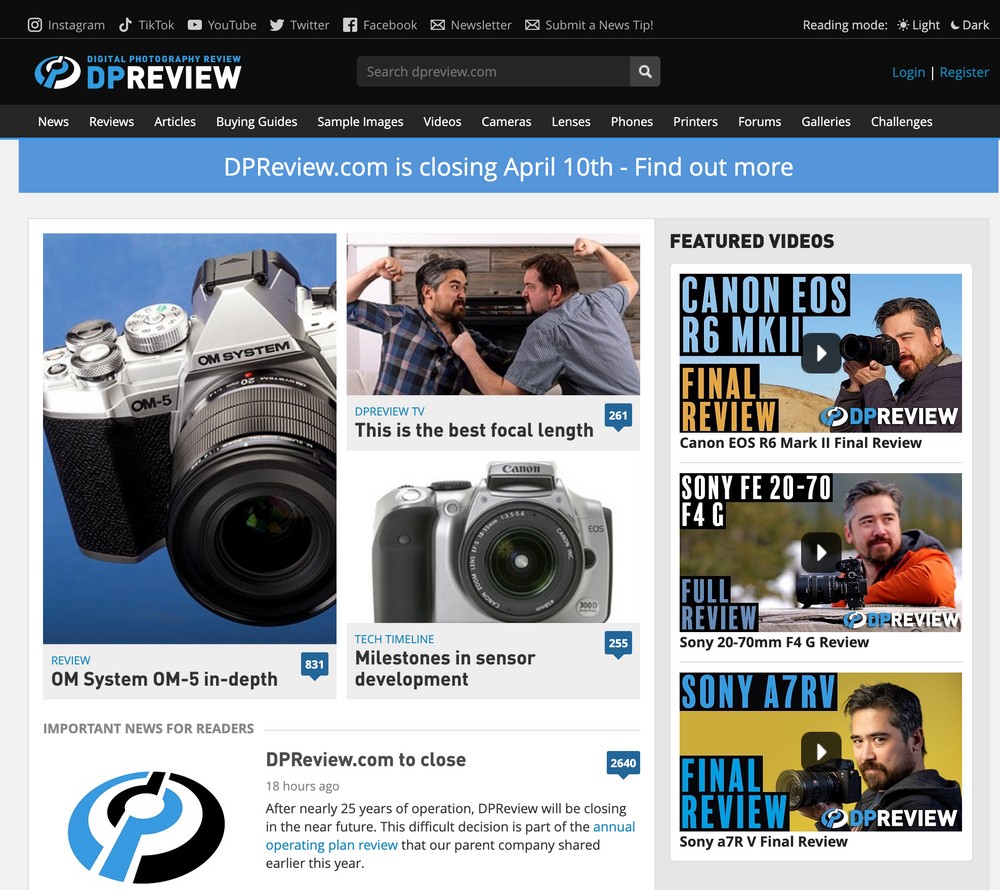Open the Phones navigation item
The height and width of the screenshot is (890, 1000).
click(x=631, y=121)
